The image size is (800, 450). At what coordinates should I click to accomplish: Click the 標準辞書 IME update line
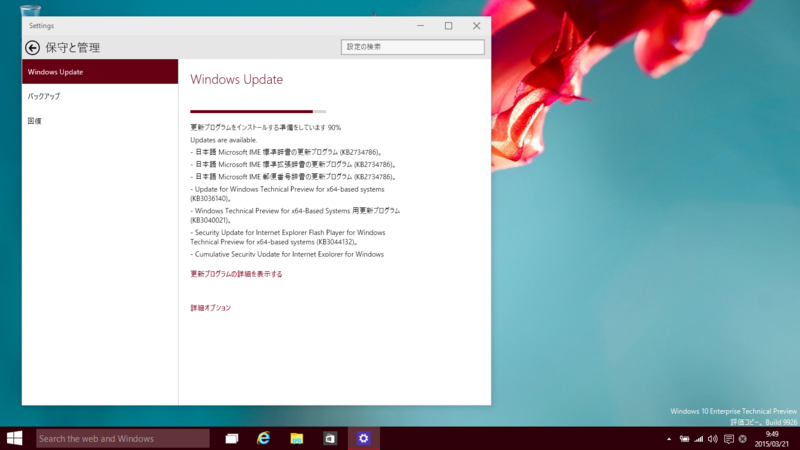pyautogui.click(x=286, y=152)
